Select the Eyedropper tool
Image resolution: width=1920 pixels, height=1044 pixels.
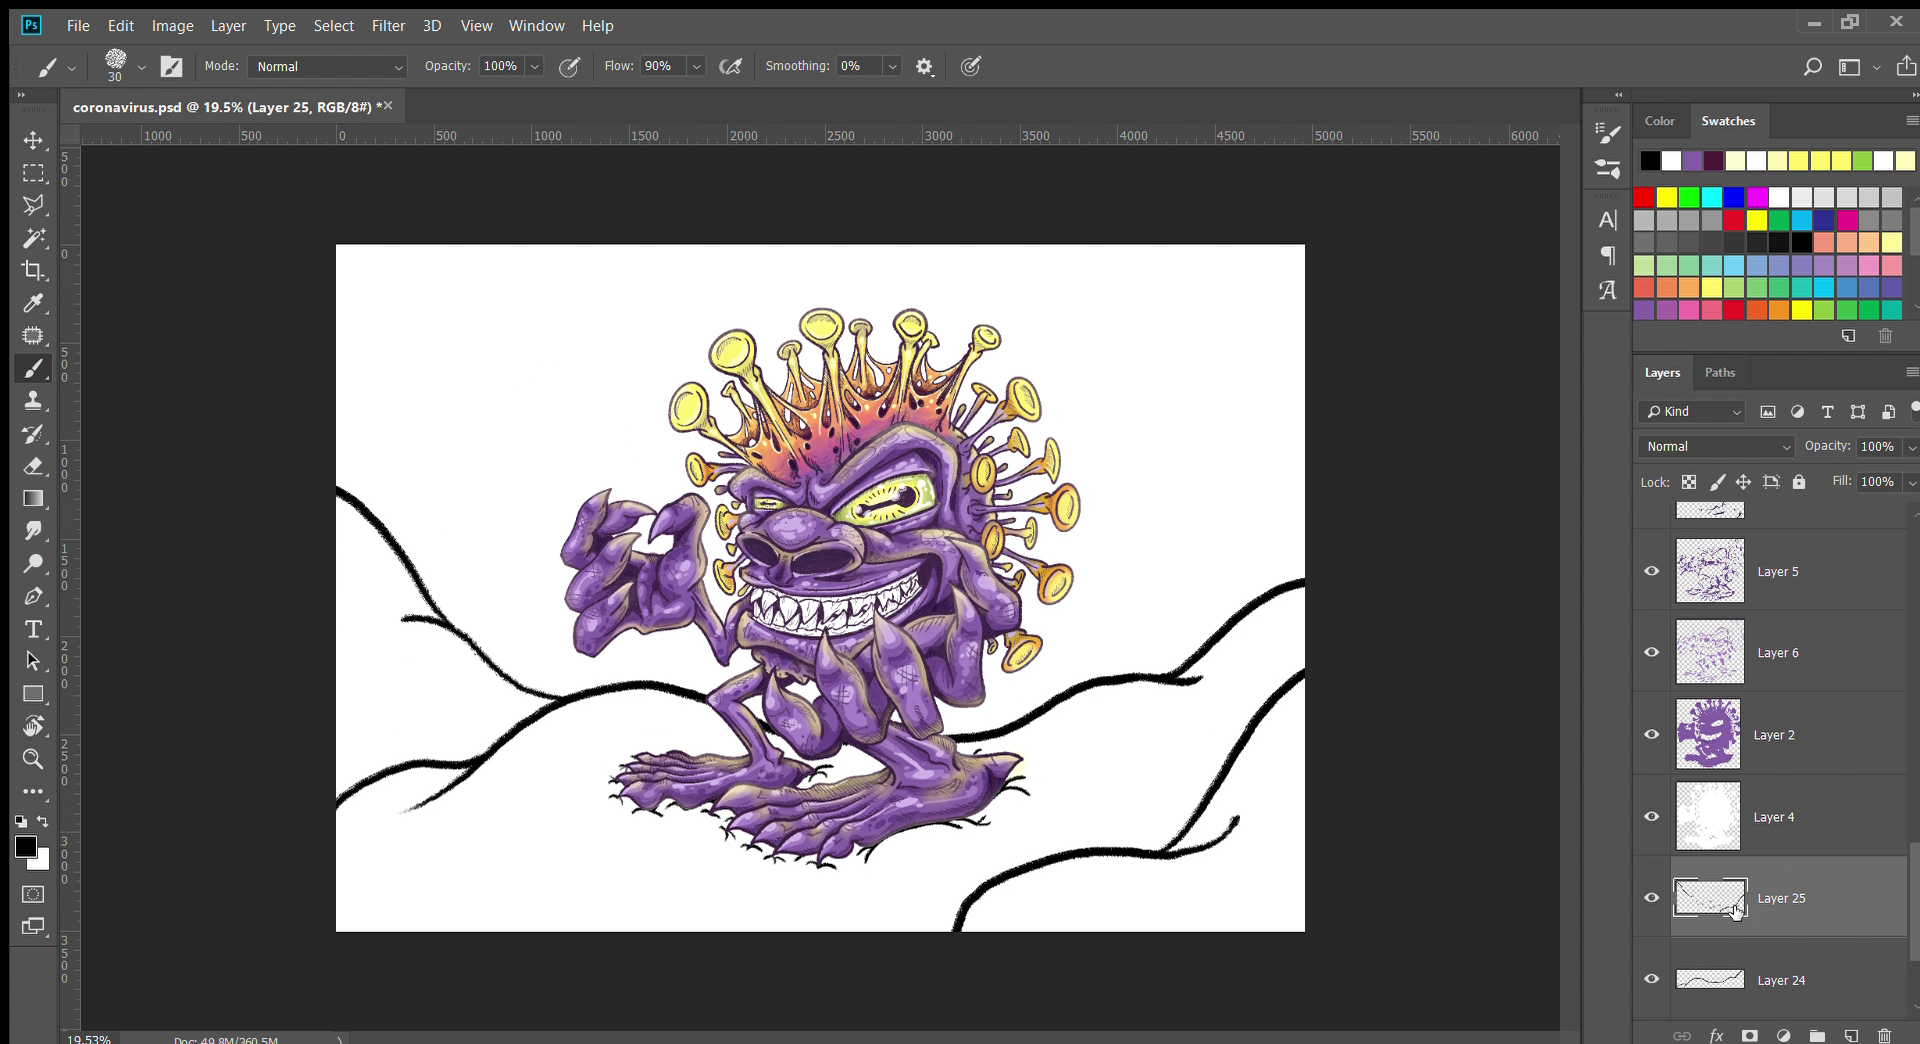point(33,304)
